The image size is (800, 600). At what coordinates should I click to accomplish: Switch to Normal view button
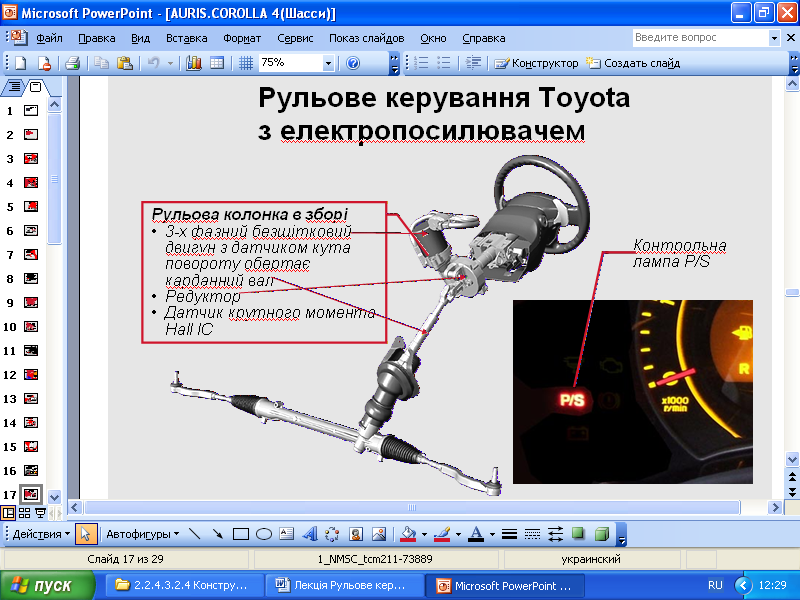point(9,513)
